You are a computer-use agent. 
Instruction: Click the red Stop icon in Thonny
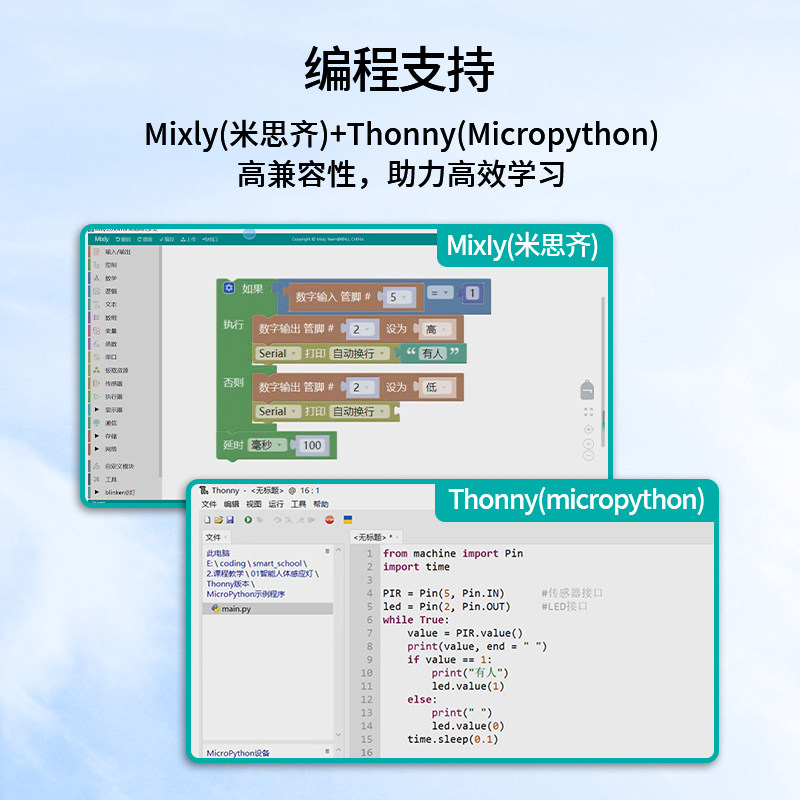point(330,520)
